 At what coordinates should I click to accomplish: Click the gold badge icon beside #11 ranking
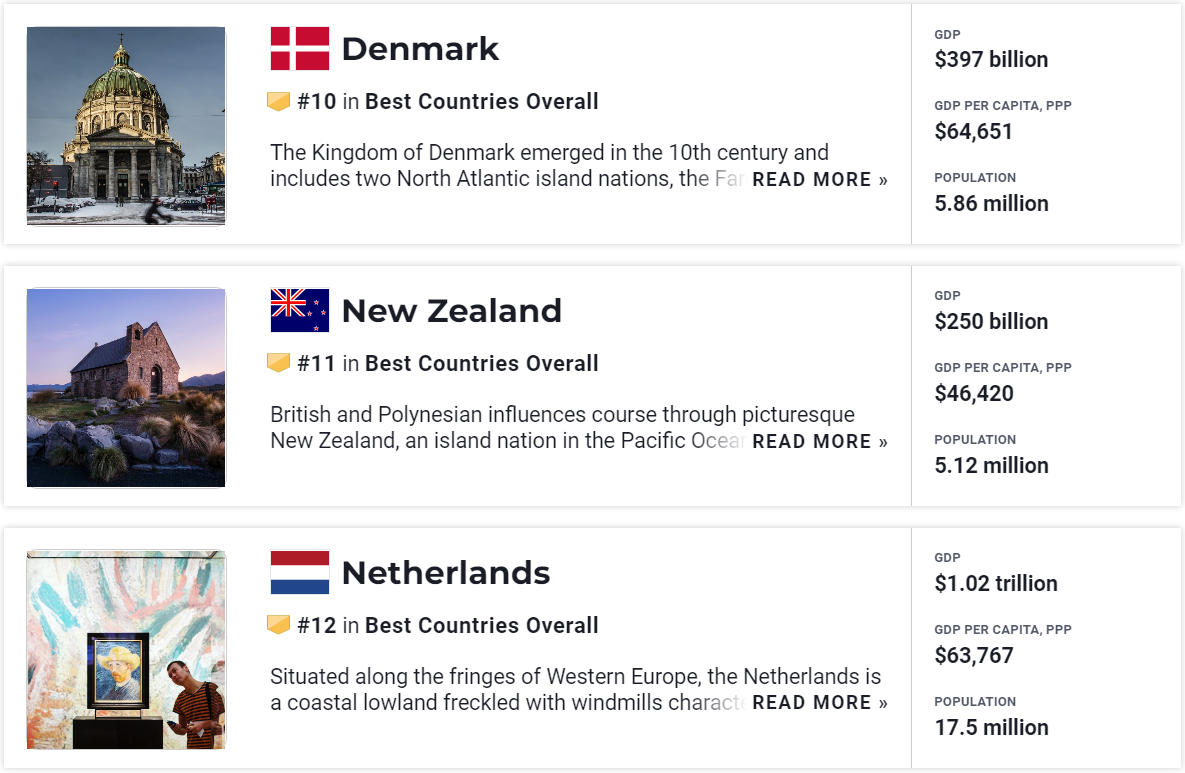click(279, 363)
